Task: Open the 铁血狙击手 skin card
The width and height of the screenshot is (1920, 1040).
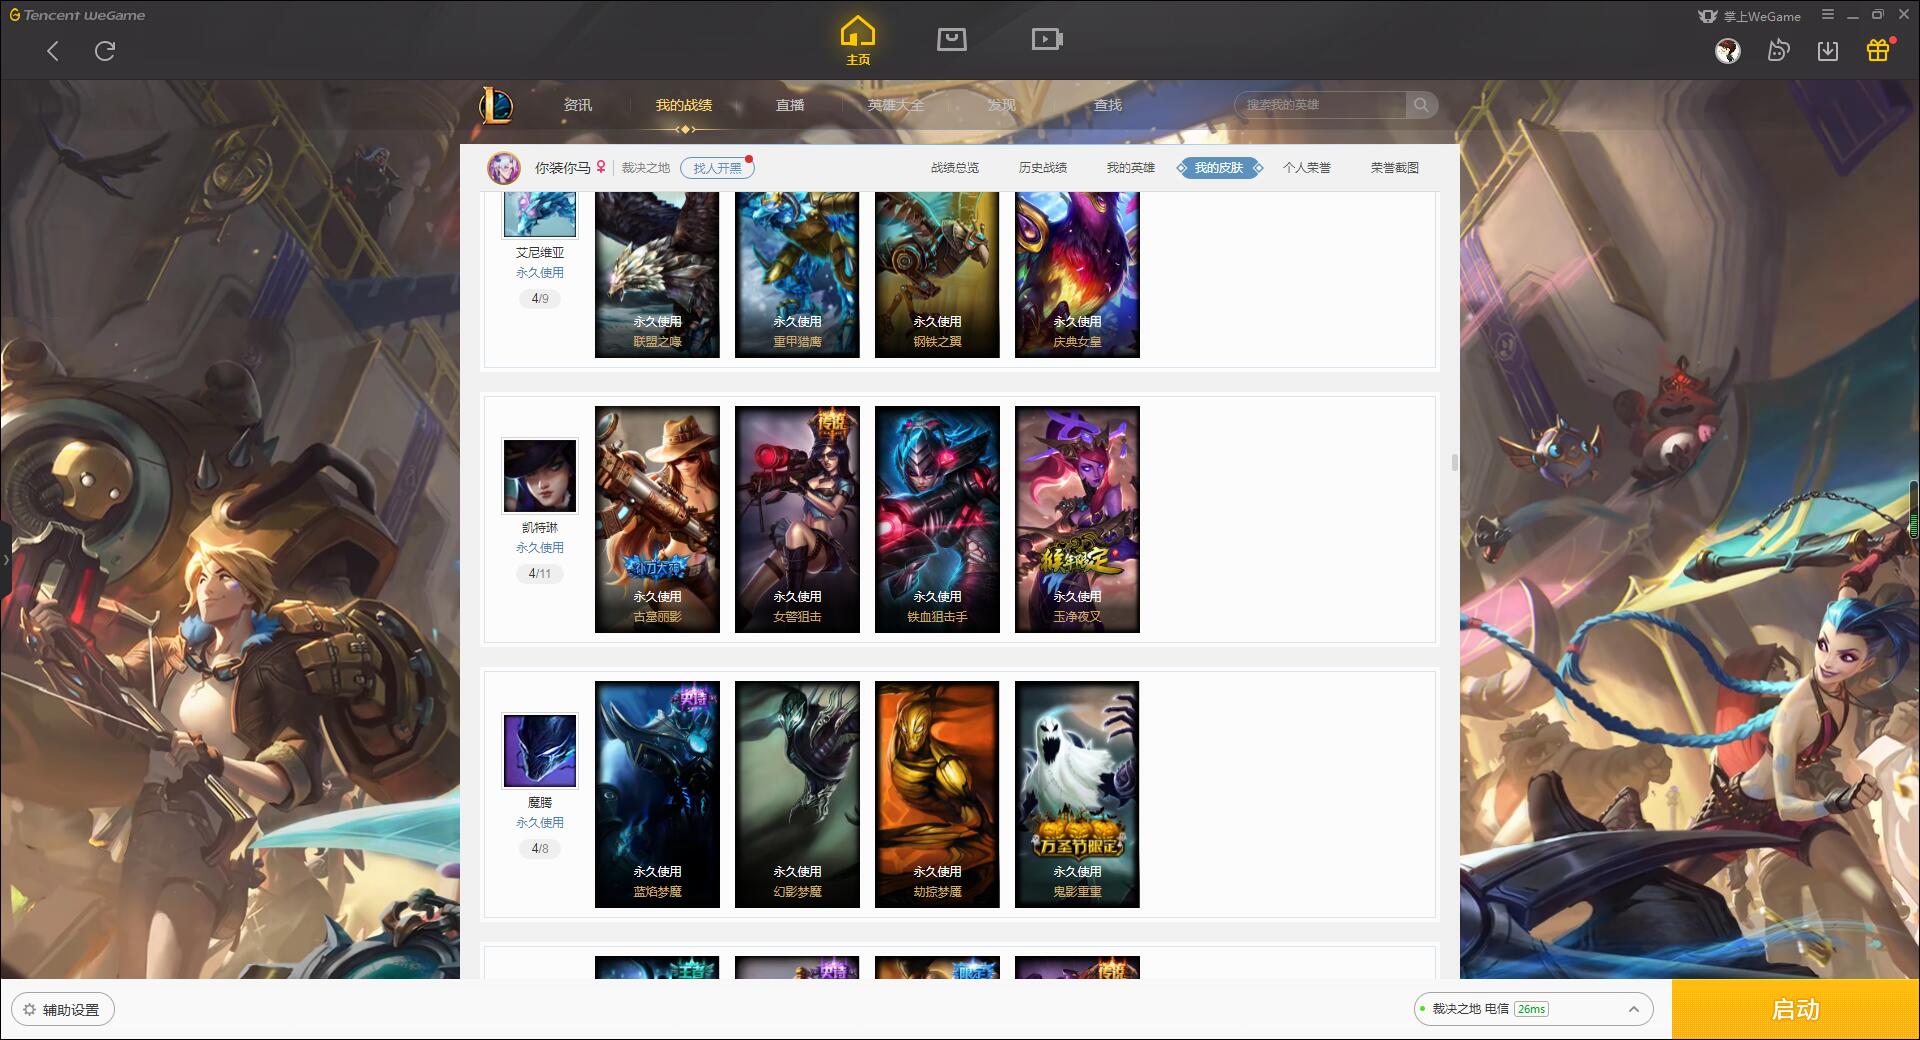Action: (x=937, y=519)
